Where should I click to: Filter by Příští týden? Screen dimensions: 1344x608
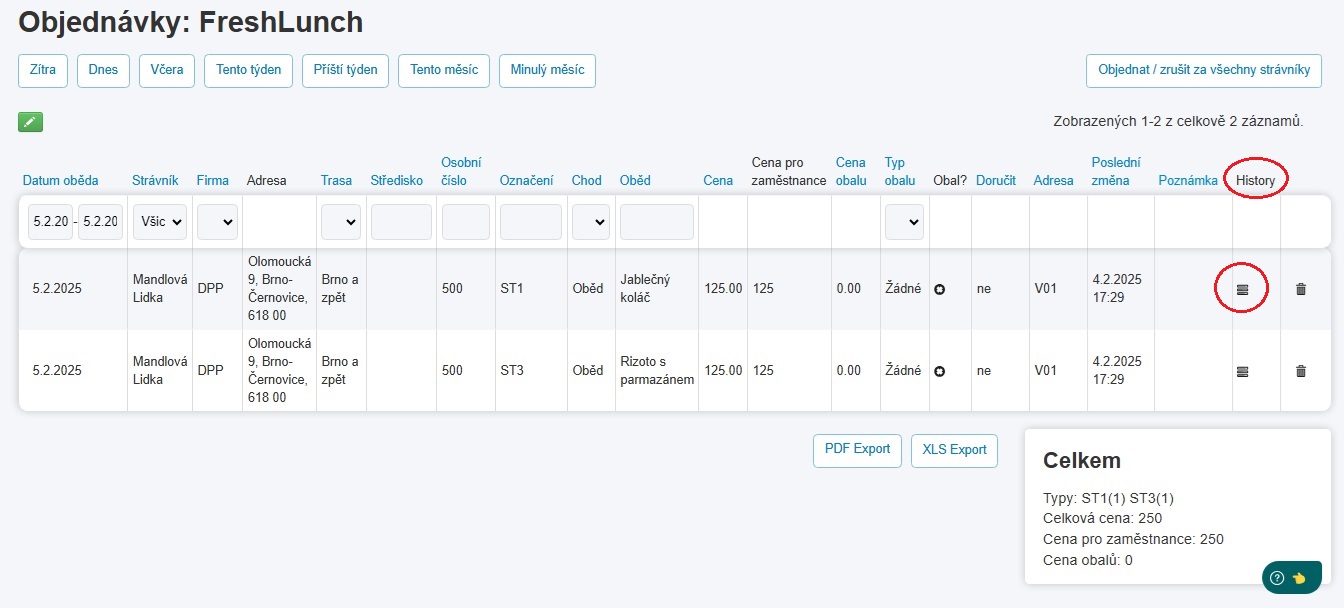[x=345, y=70]
